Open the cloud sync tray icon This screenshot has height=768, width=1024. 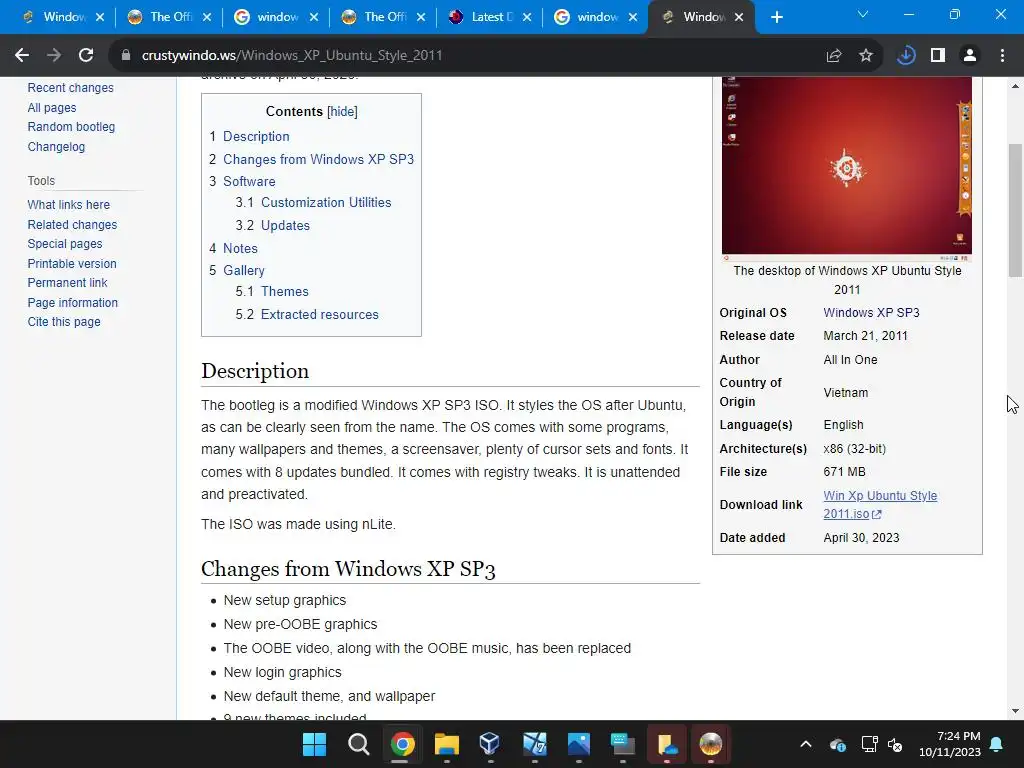click(838, 744)
